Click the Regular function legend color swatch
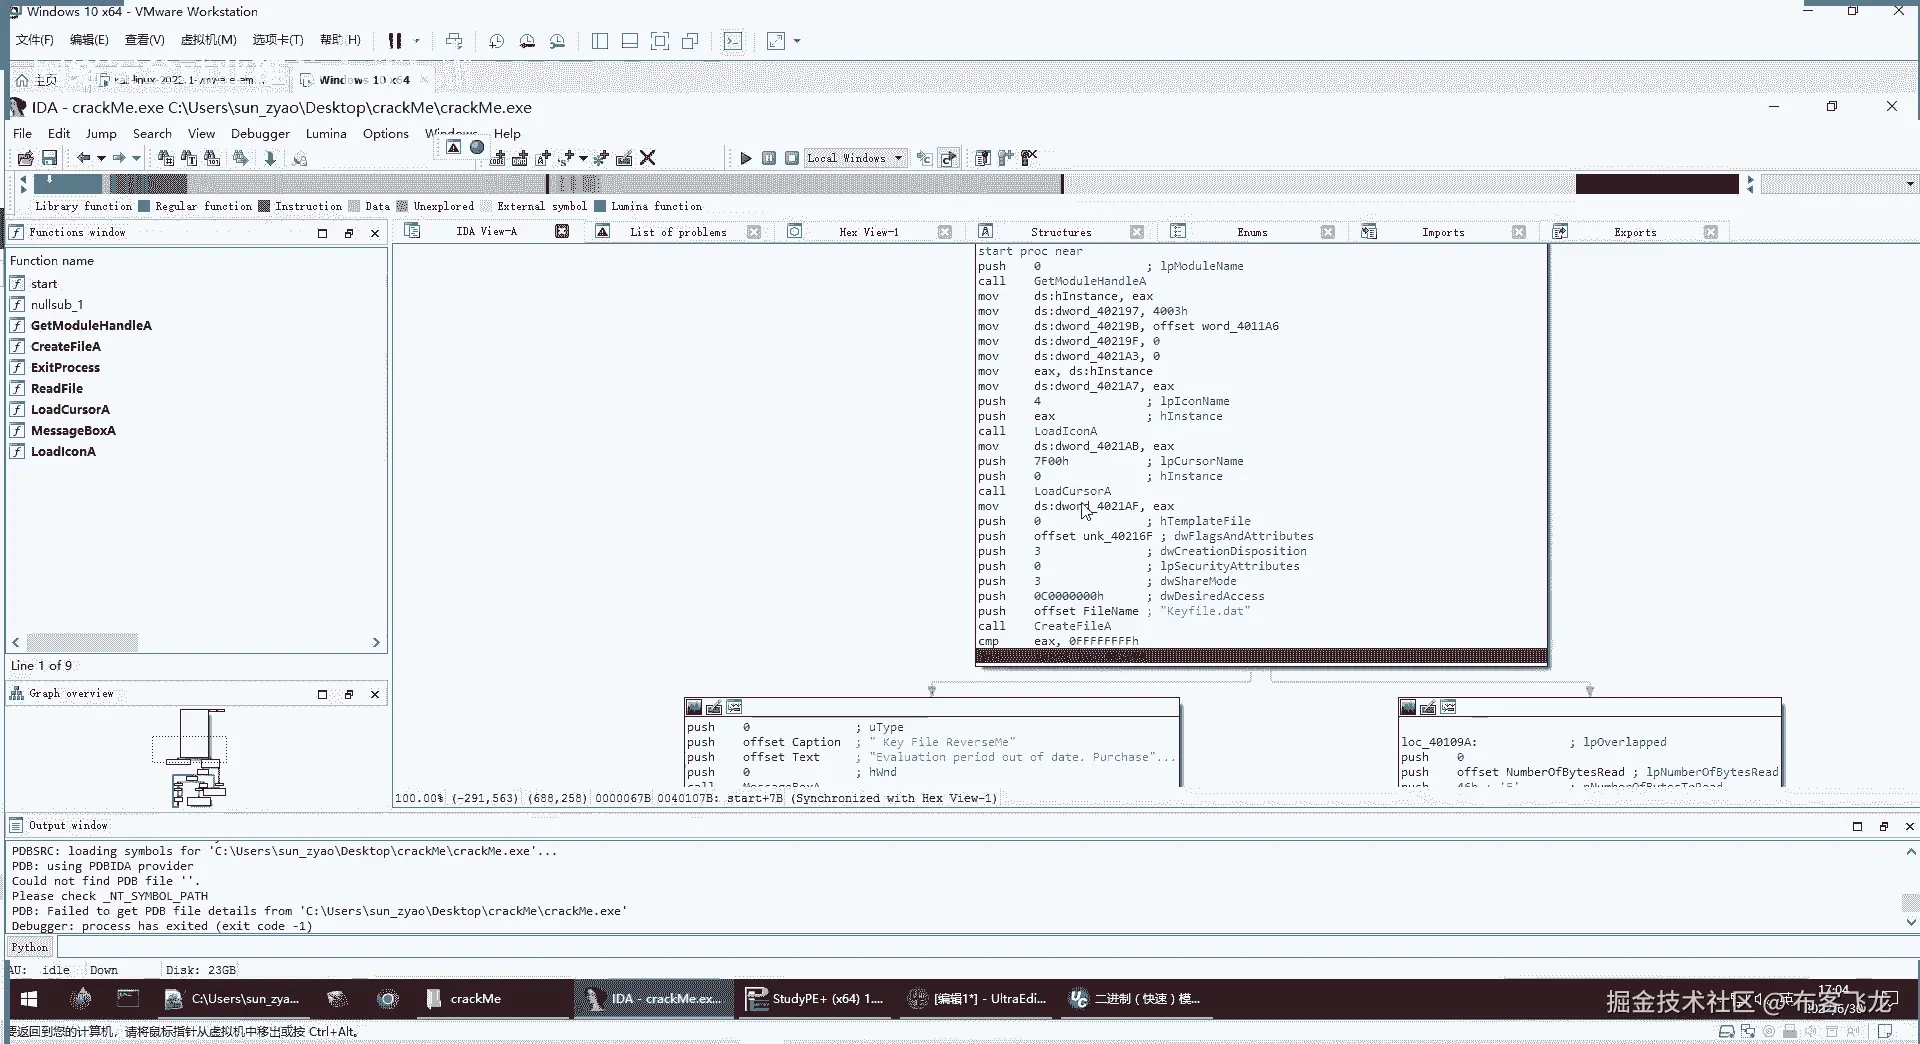1920x1044 pixels. pyautogui.click(x=144, y=206)
